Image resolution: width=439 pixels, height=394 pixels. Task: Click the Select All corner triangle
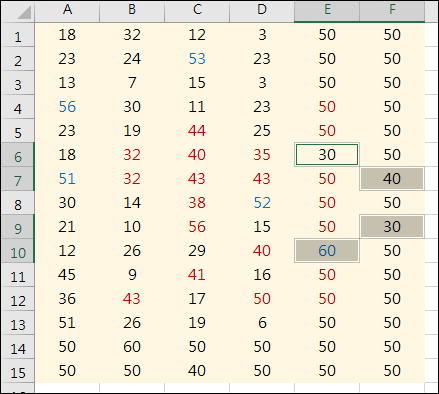[24, 13]
